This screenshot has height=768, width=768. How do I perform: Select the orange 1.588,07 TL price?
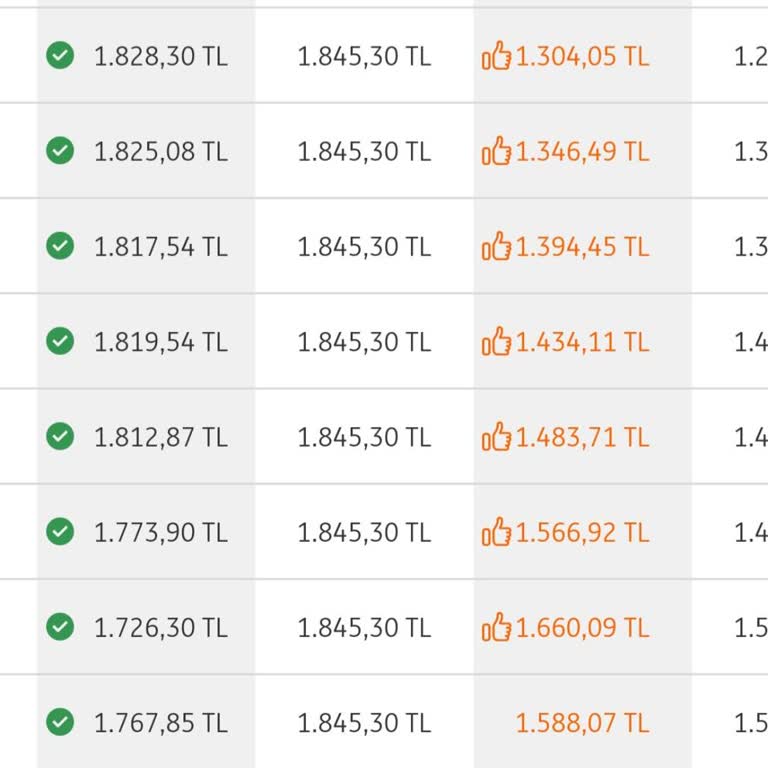(582, 723)
